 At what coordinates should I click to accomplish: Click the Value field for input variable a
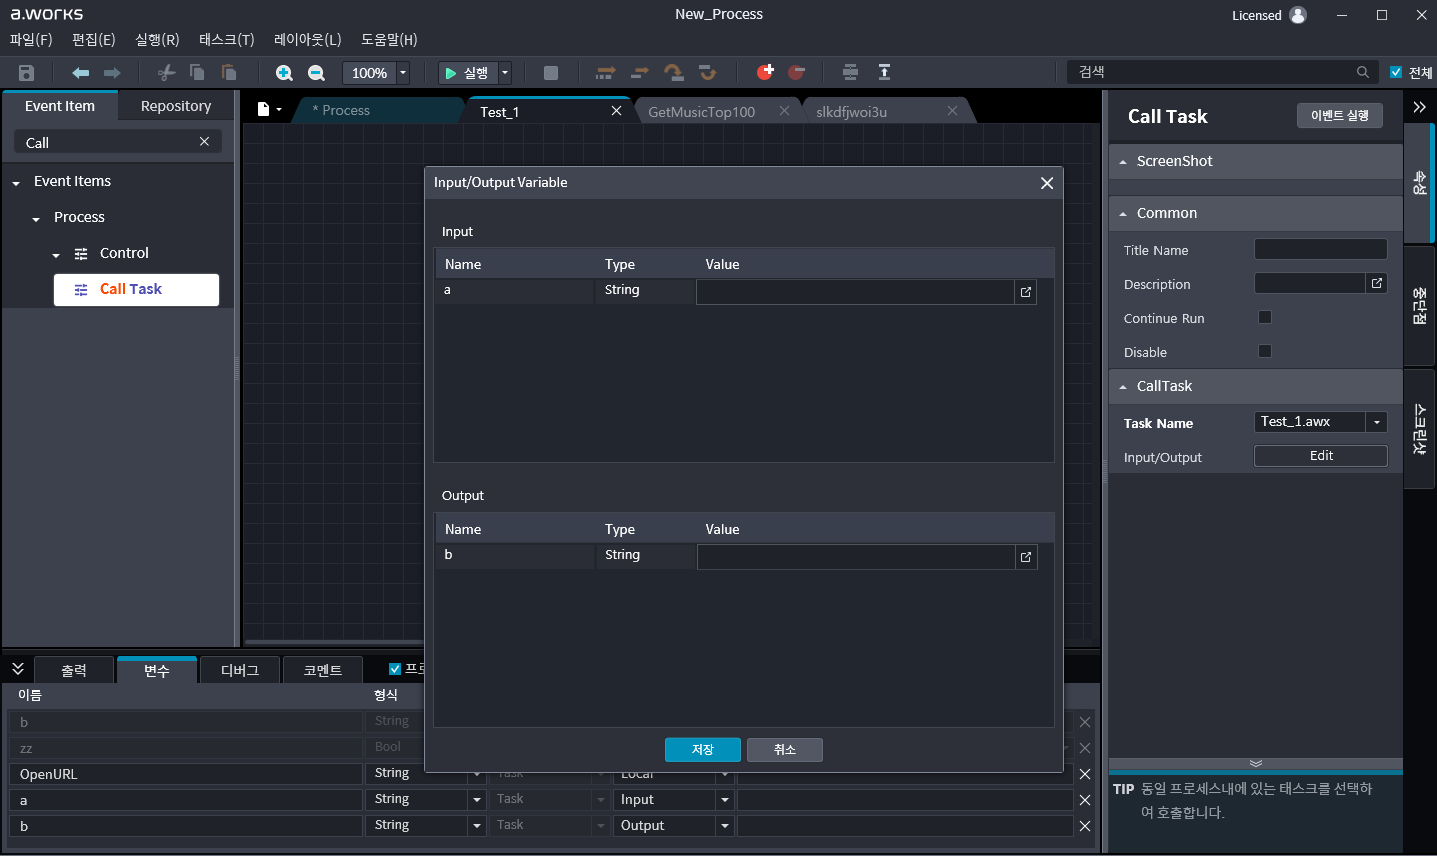[855, 292]
